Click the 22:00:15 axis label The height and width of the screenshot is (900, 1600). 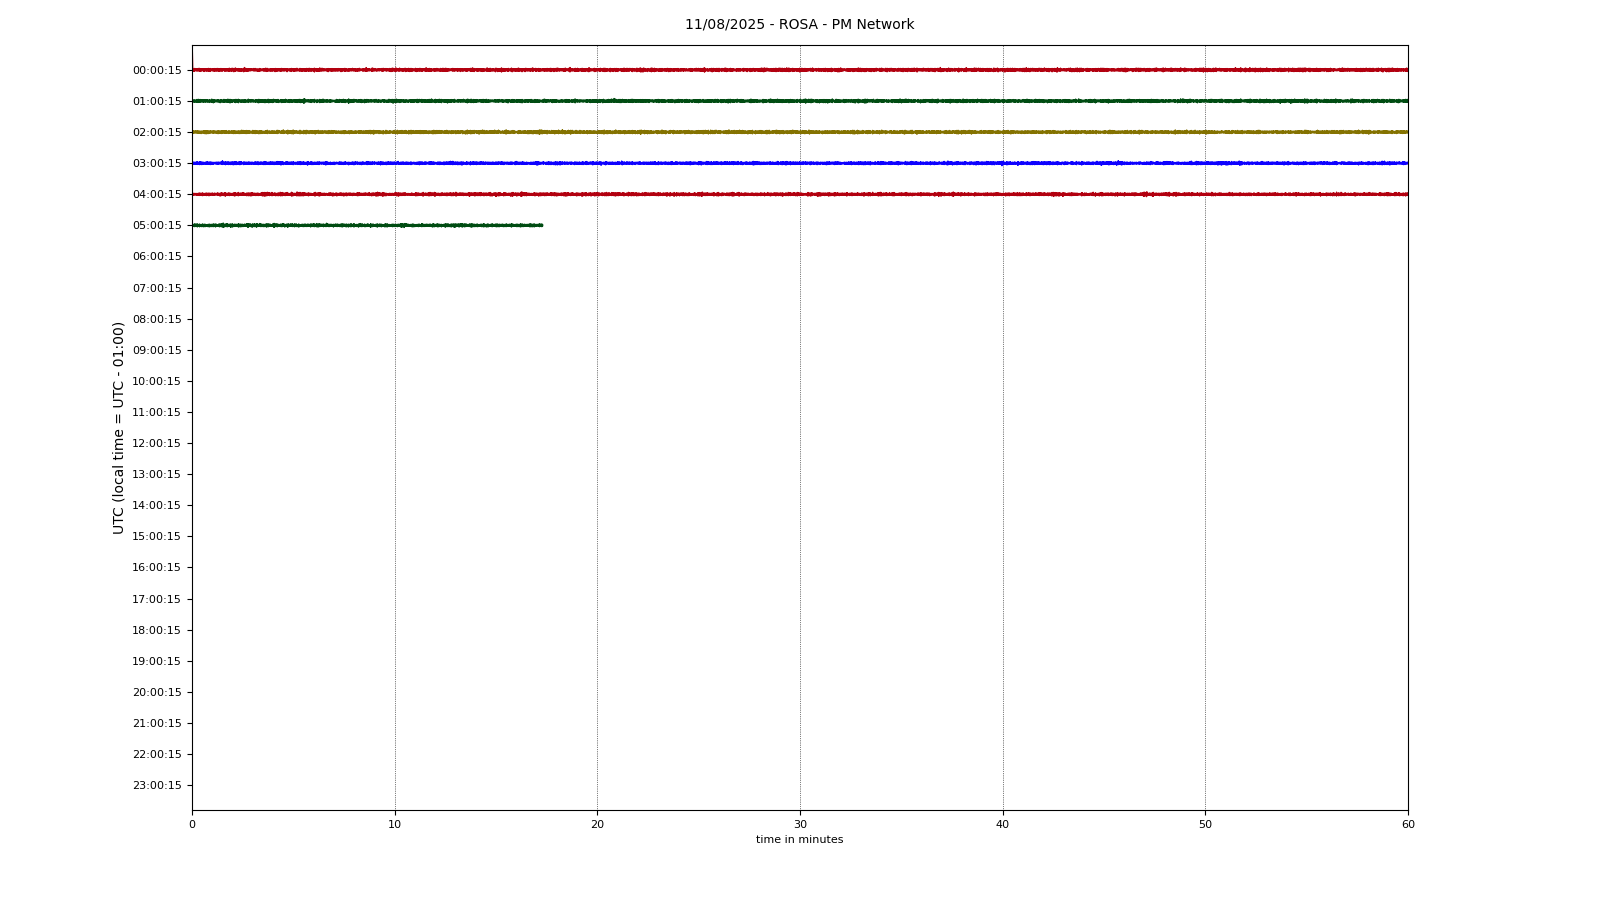[x=157, y=754]
